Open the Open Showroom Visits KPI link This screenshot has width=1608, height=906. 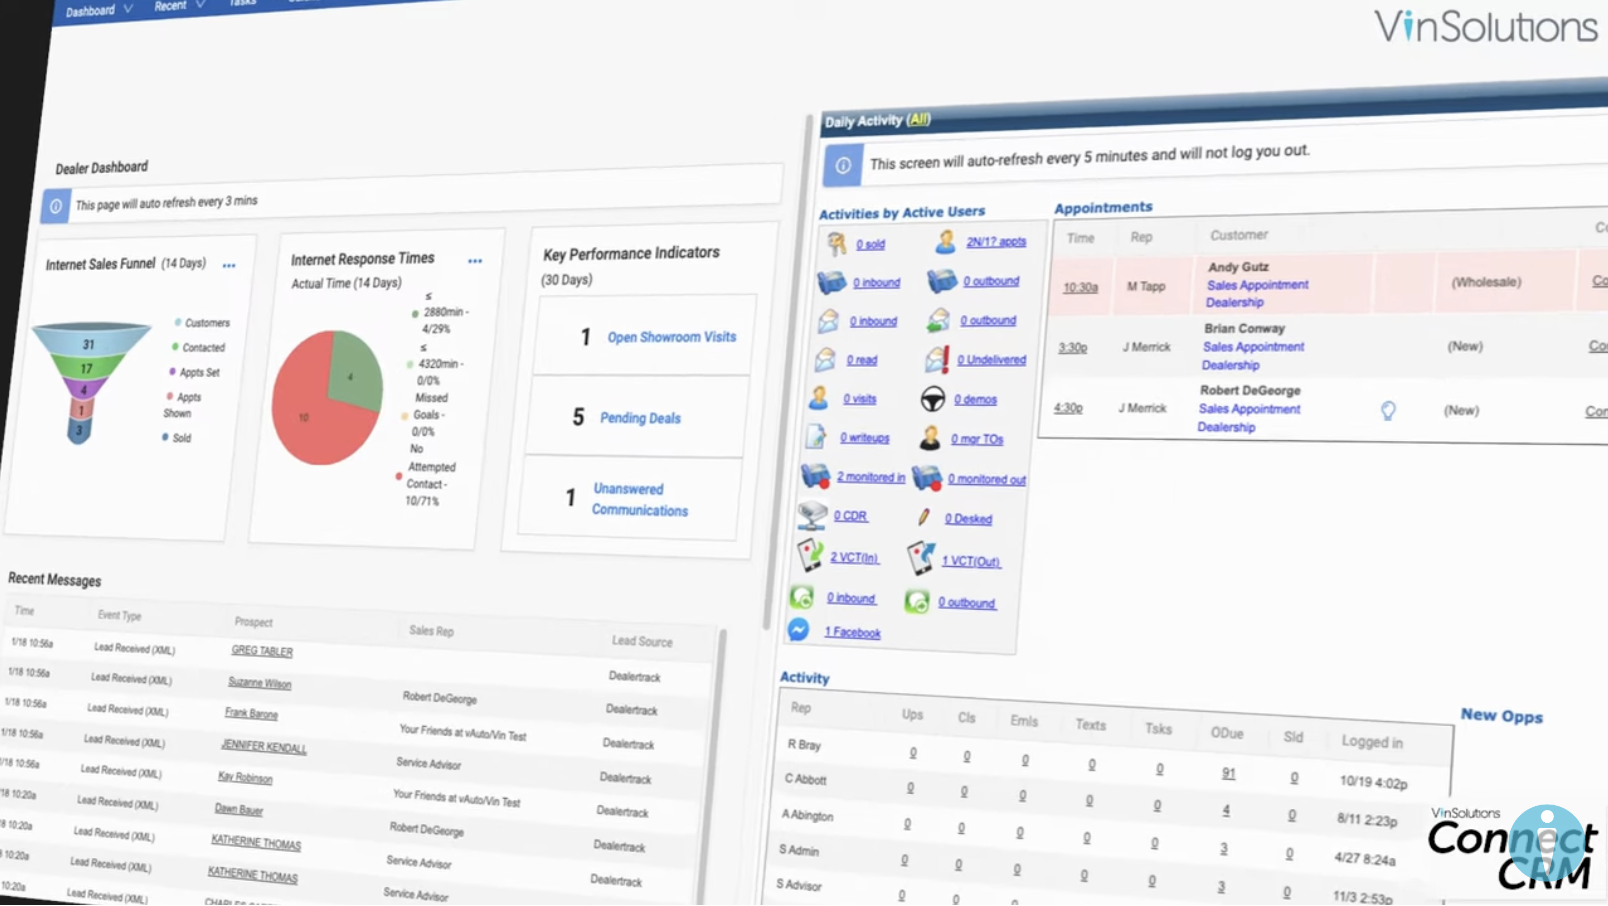pos(672,337)
